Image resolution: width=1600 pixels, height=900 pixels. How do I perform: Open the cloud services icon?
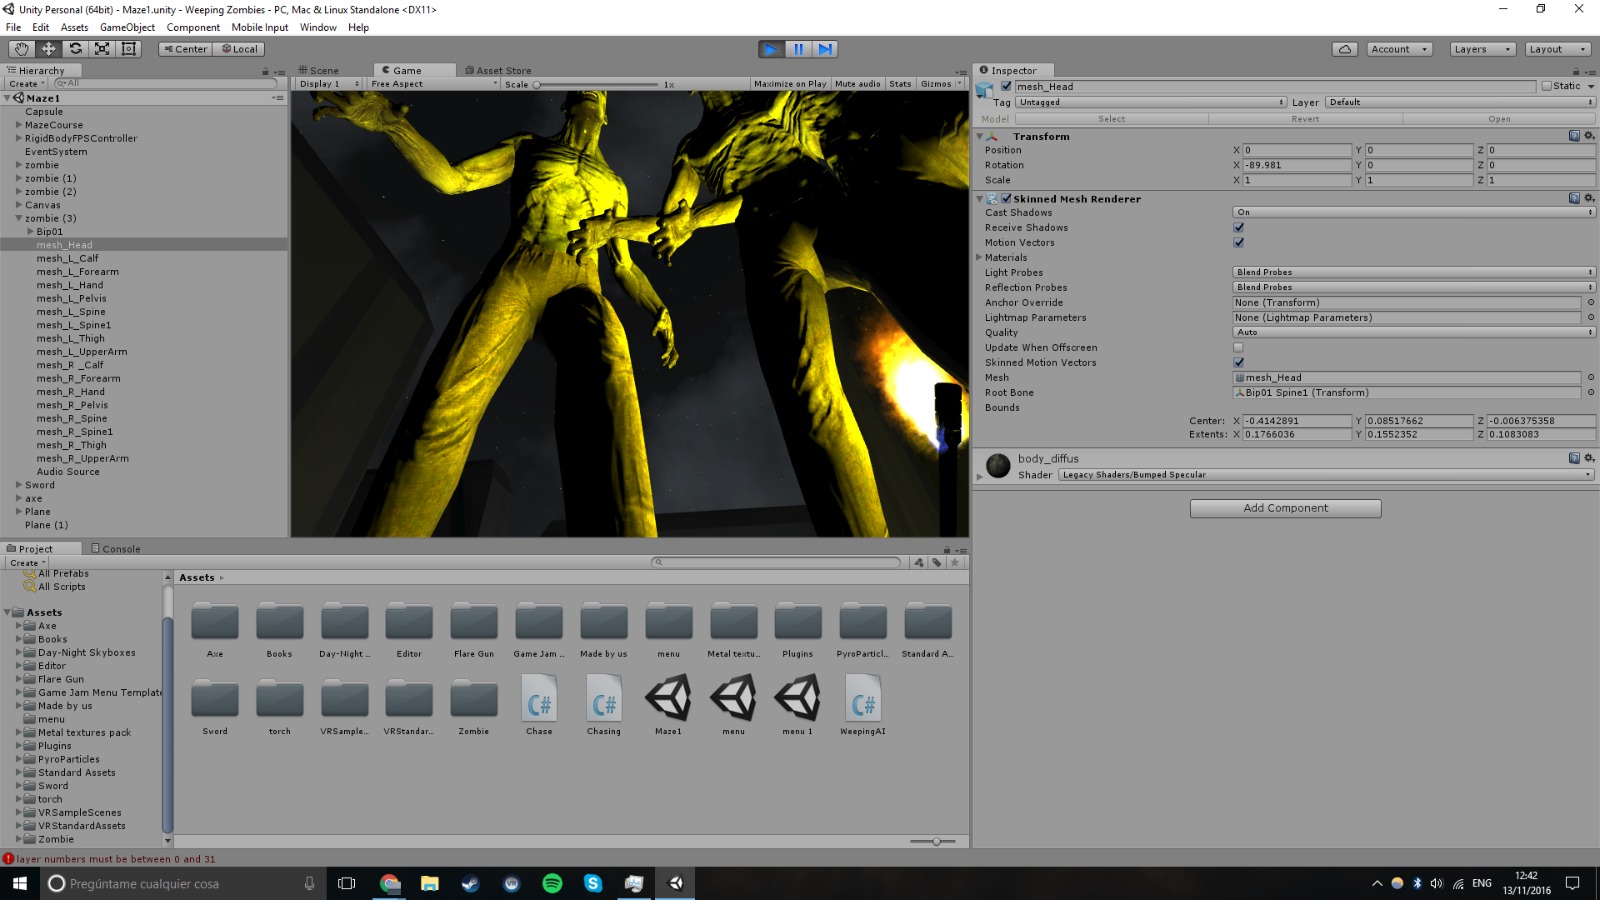click(x=1345, y=49)
